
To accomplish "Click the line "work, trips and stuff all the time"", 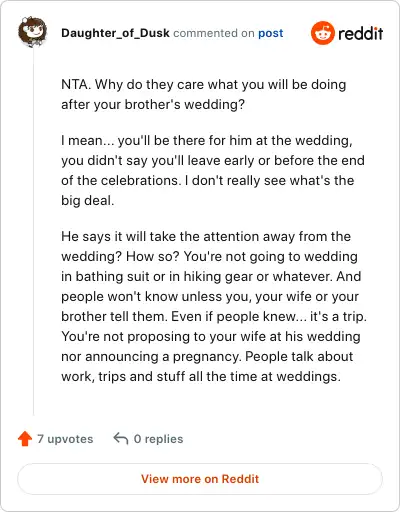I will pos(201,376).
